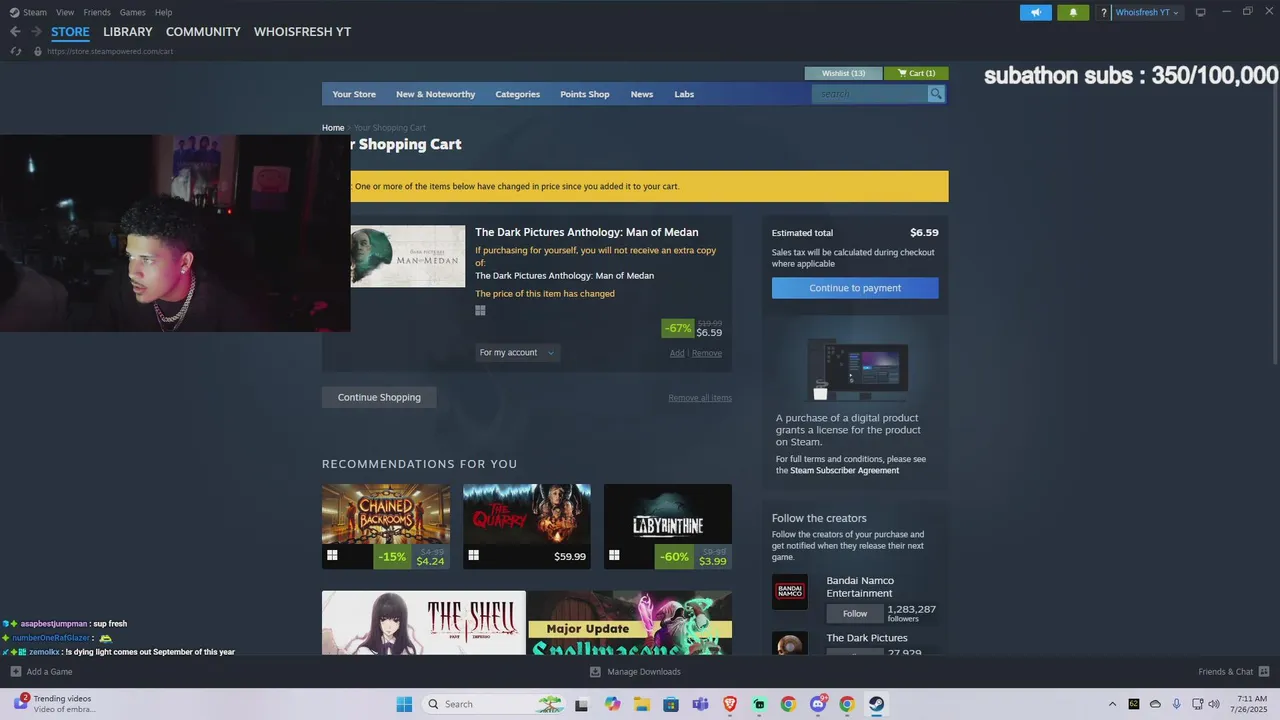The height and width of the screenshot is (720, 1280).
Task: Open the View menu
Action: click(x=65, y=12)
